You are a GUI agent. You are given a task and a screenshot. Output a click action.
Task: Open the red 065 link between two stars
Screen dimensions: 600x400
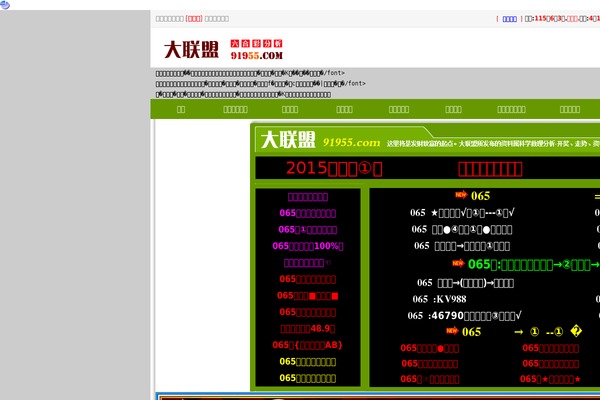(x=550, y=379)
